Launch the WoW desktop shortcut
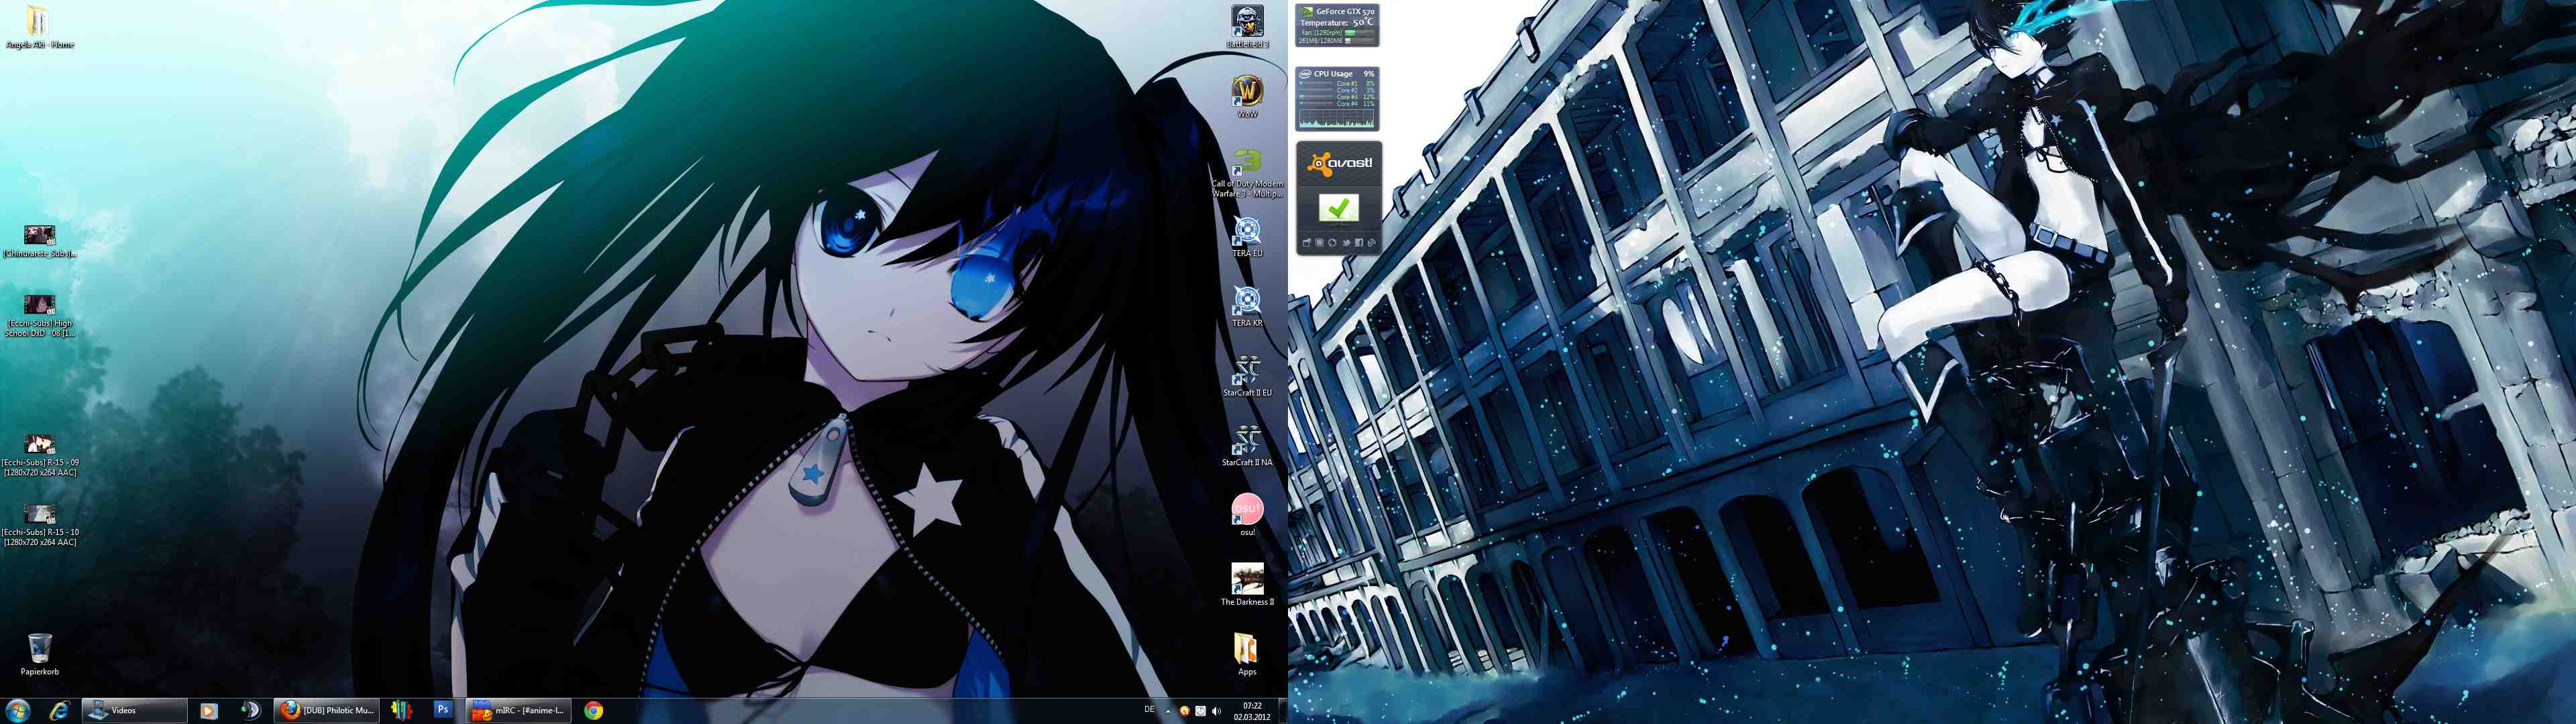This screenshot has height=724, width=2576. pos(1247,96)
